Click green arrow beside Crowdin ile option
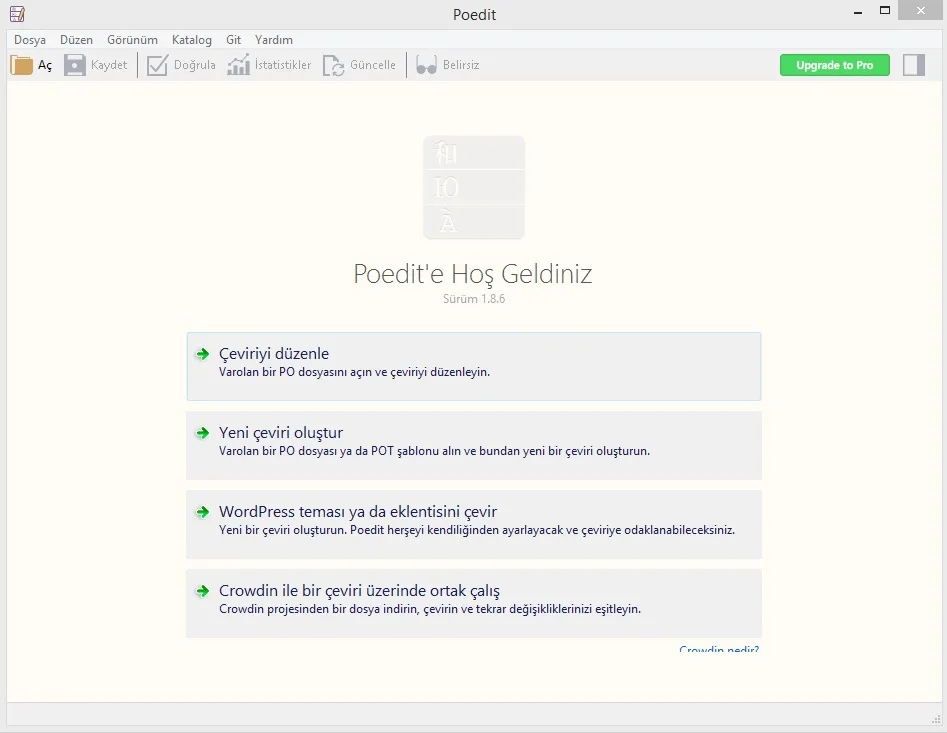 point(202,591)
